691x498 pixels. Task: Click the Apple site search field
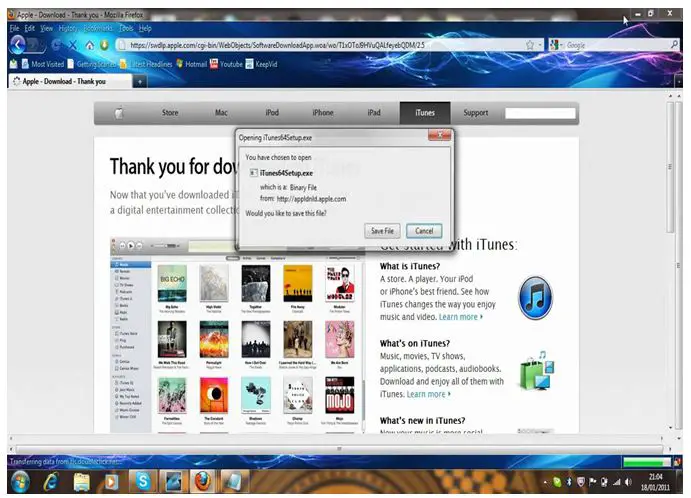click(x=540, y=114)
